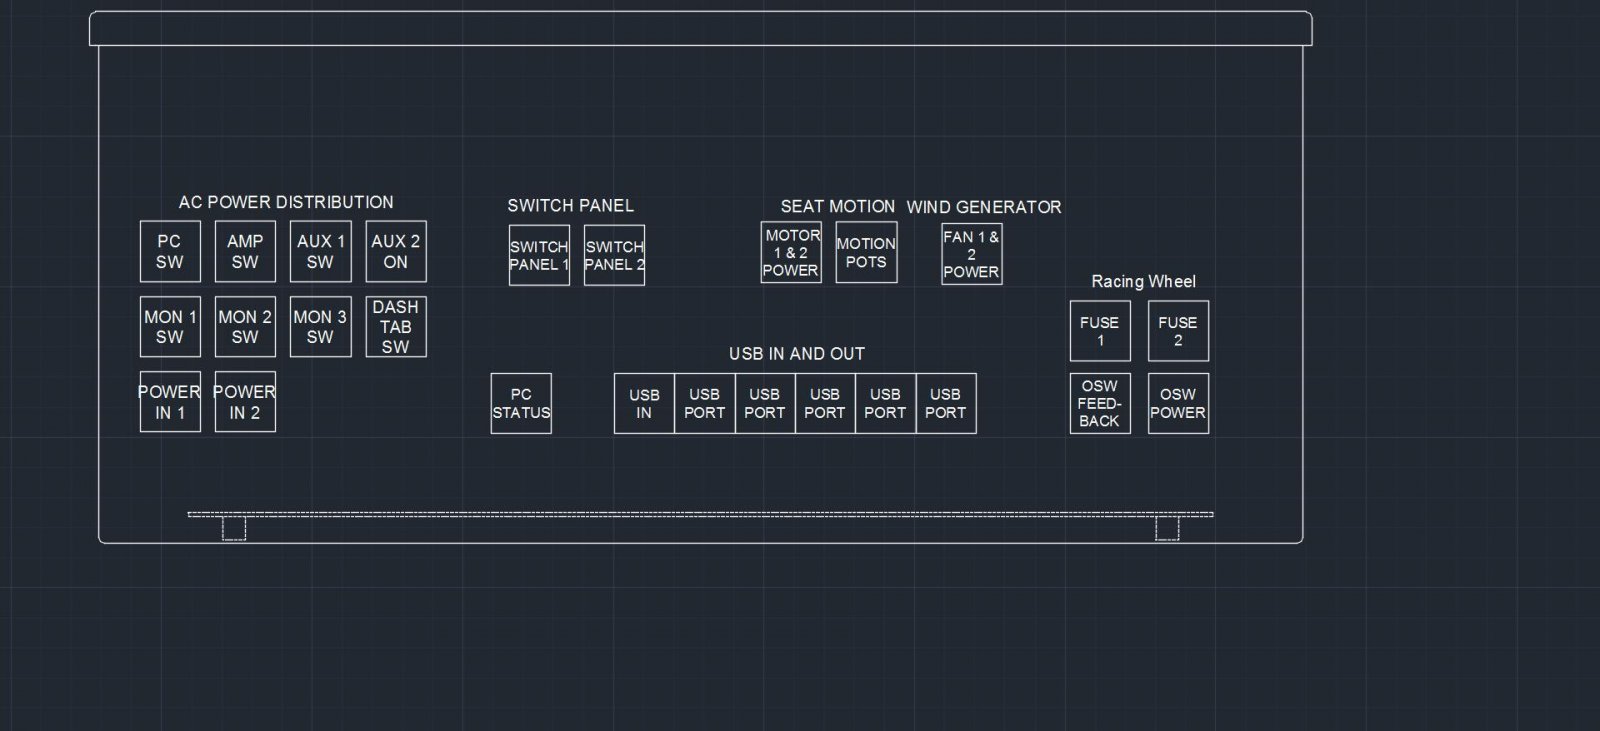Select the MON 2 SW box
The height and width of the screenshot is (731, 1600).
tap(245, 327)
